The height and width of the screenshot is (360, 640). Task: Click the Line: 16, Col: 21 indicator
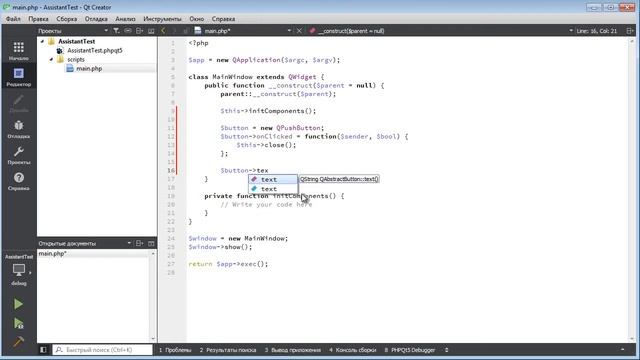(x=596, y=31)
